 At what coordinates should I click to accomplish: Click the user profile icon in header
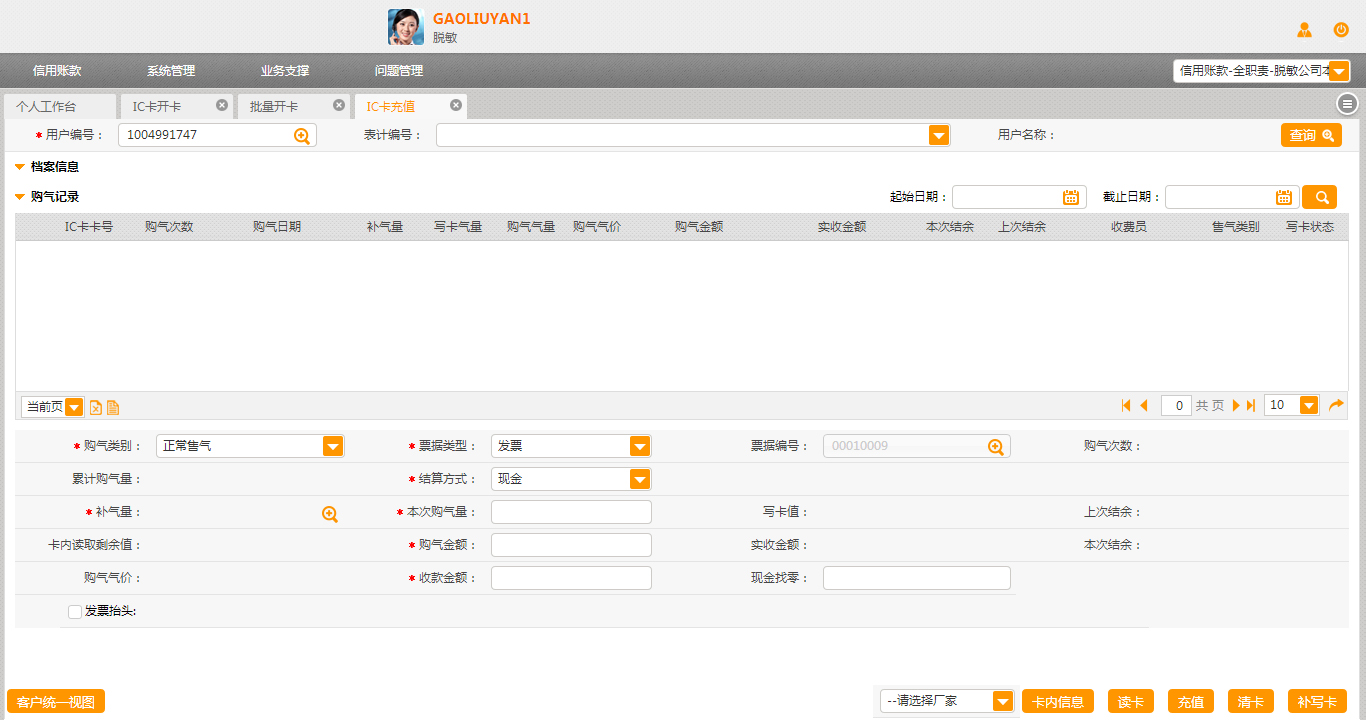1304,30
